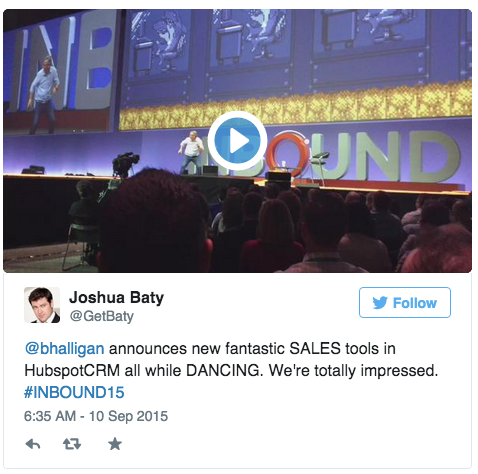
Task: Click the orange life ring on stage
Action: click(x=287, y=154)
